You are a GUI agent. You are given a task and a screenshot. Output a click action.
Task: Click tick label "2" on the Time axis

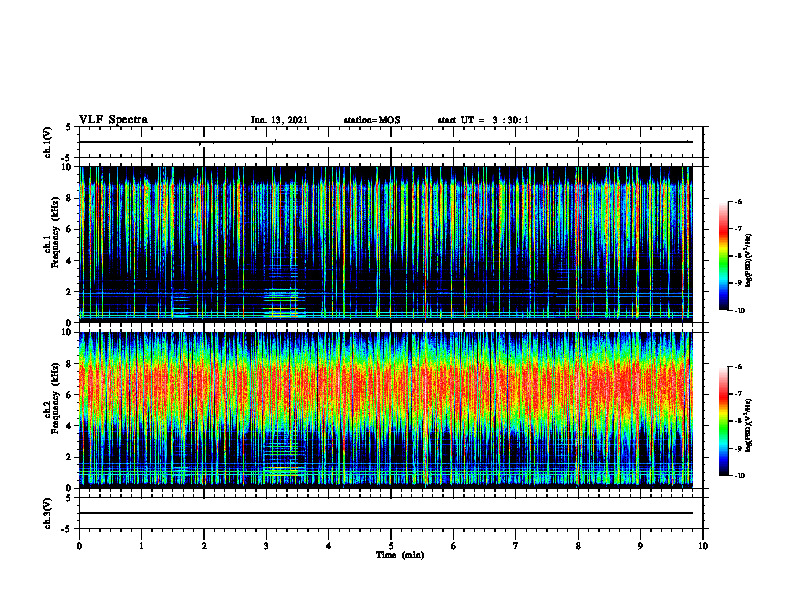(x=204, y=546)
